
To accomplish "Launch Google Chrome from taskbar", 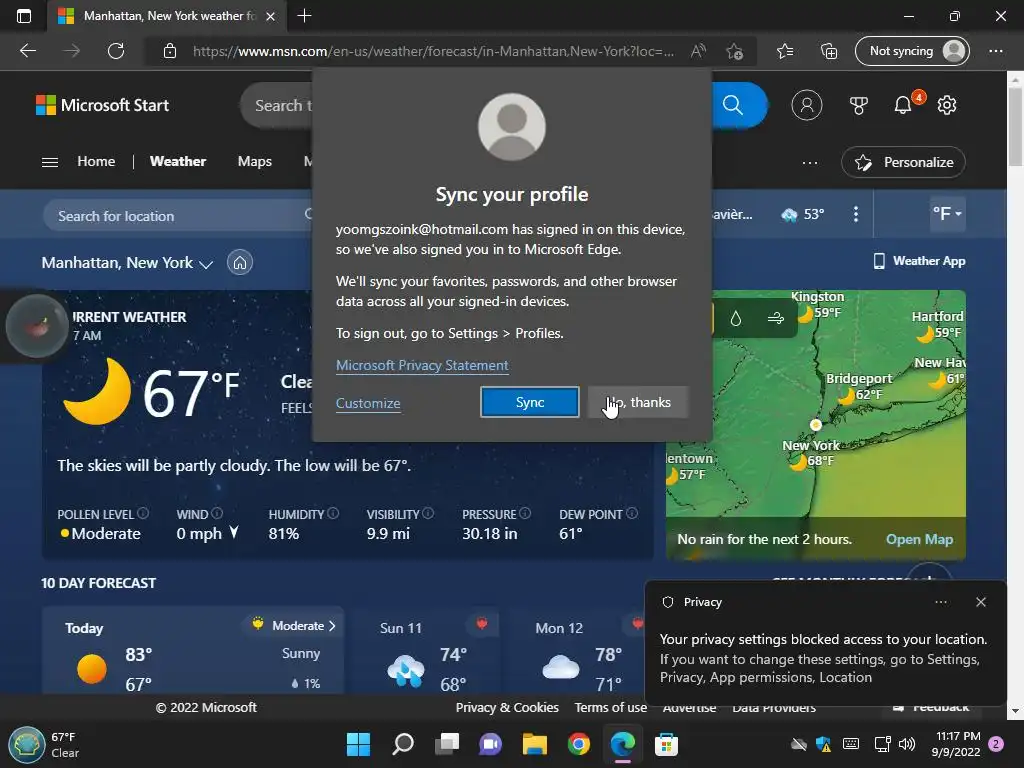I will coord(579,744).
